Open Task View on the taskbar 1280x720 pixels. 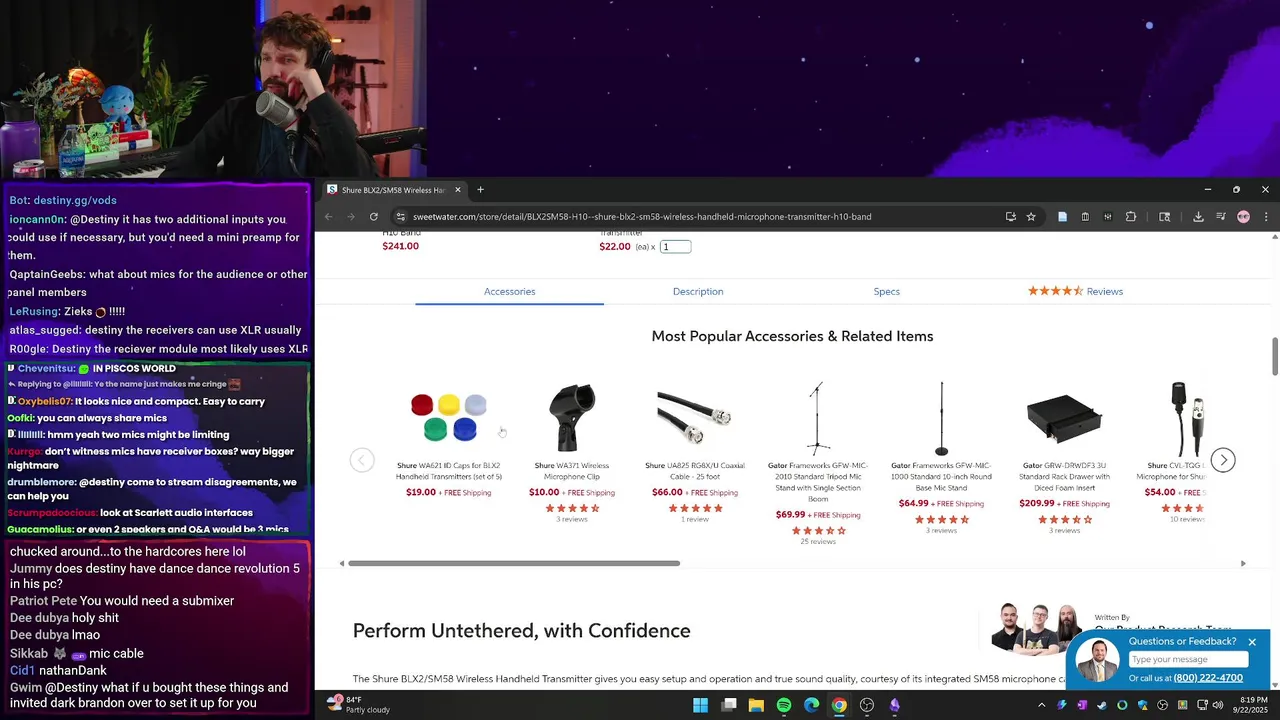[x=729, y=705]
